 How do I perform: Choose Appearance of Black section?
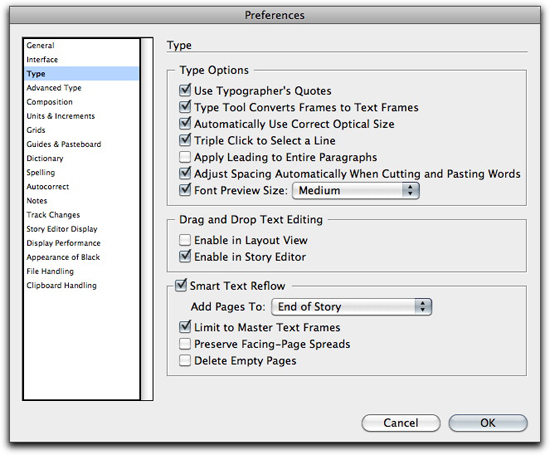tap(63, 257)
